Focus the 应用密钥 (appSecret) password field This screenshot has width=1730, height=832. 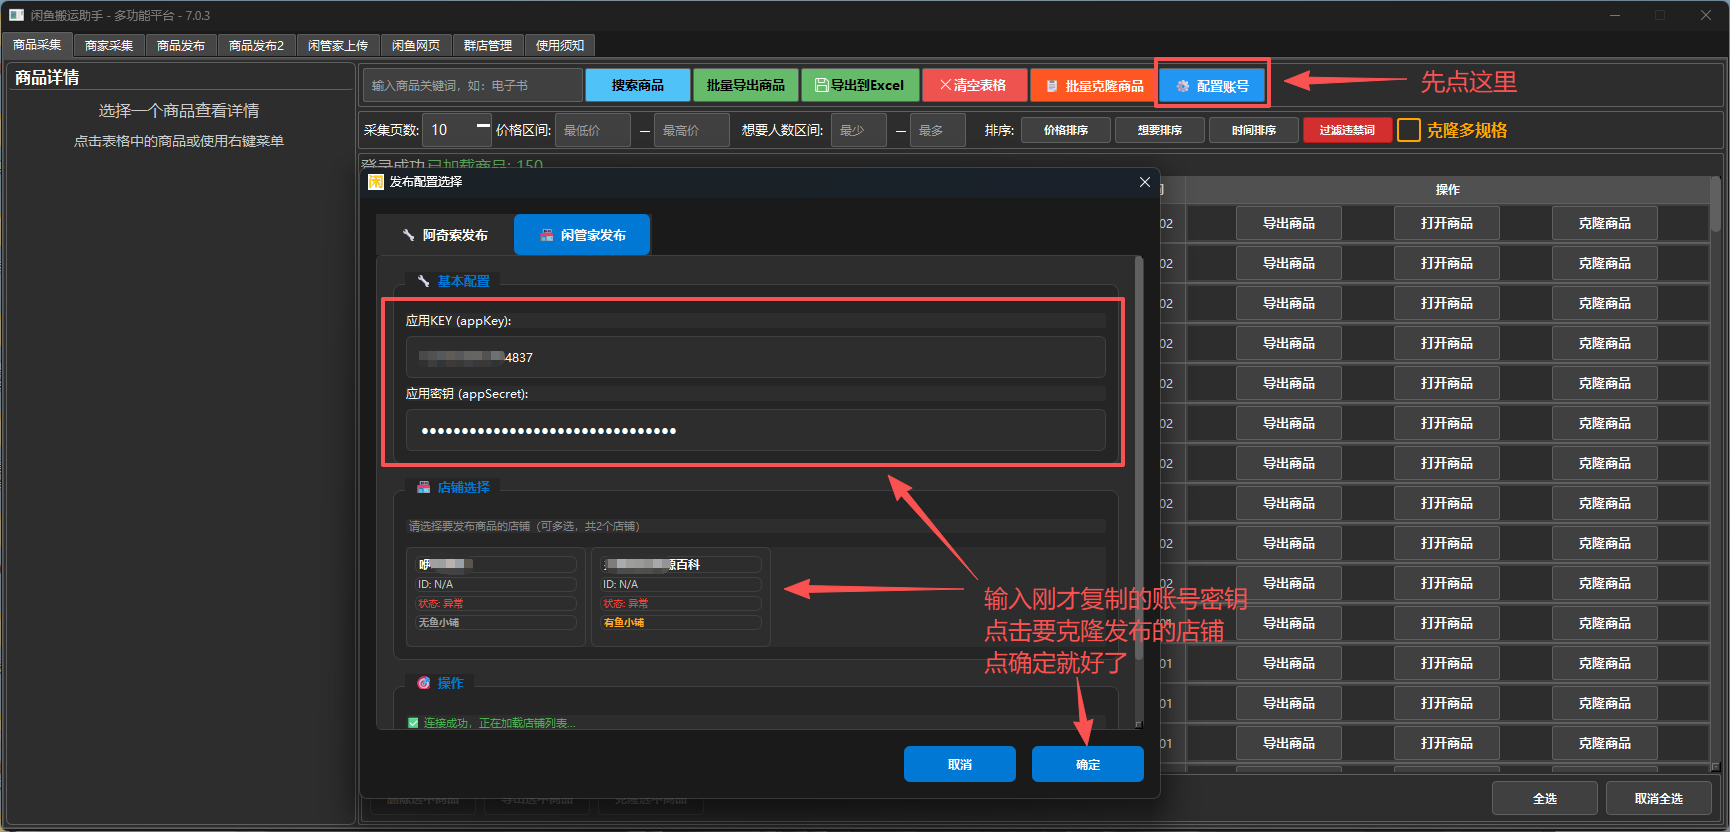click(x=755, y=431)
